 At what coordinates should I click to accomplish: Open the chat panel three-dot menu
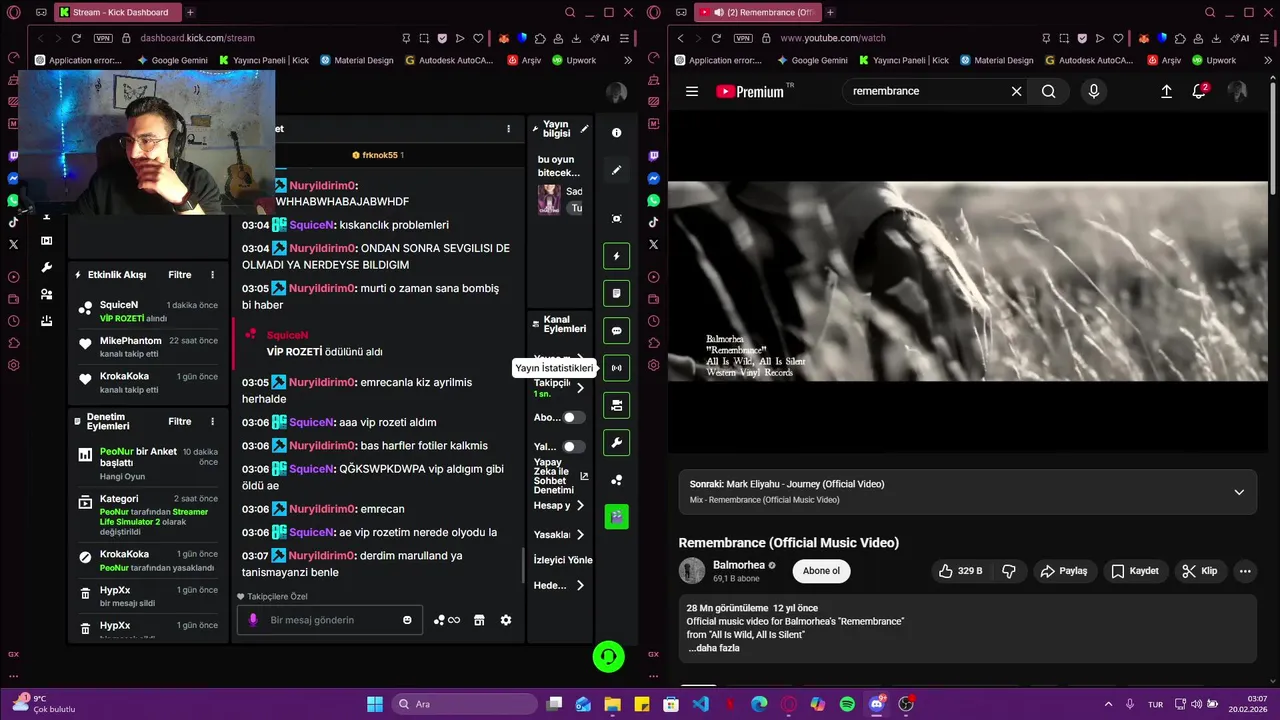point(508,129)
